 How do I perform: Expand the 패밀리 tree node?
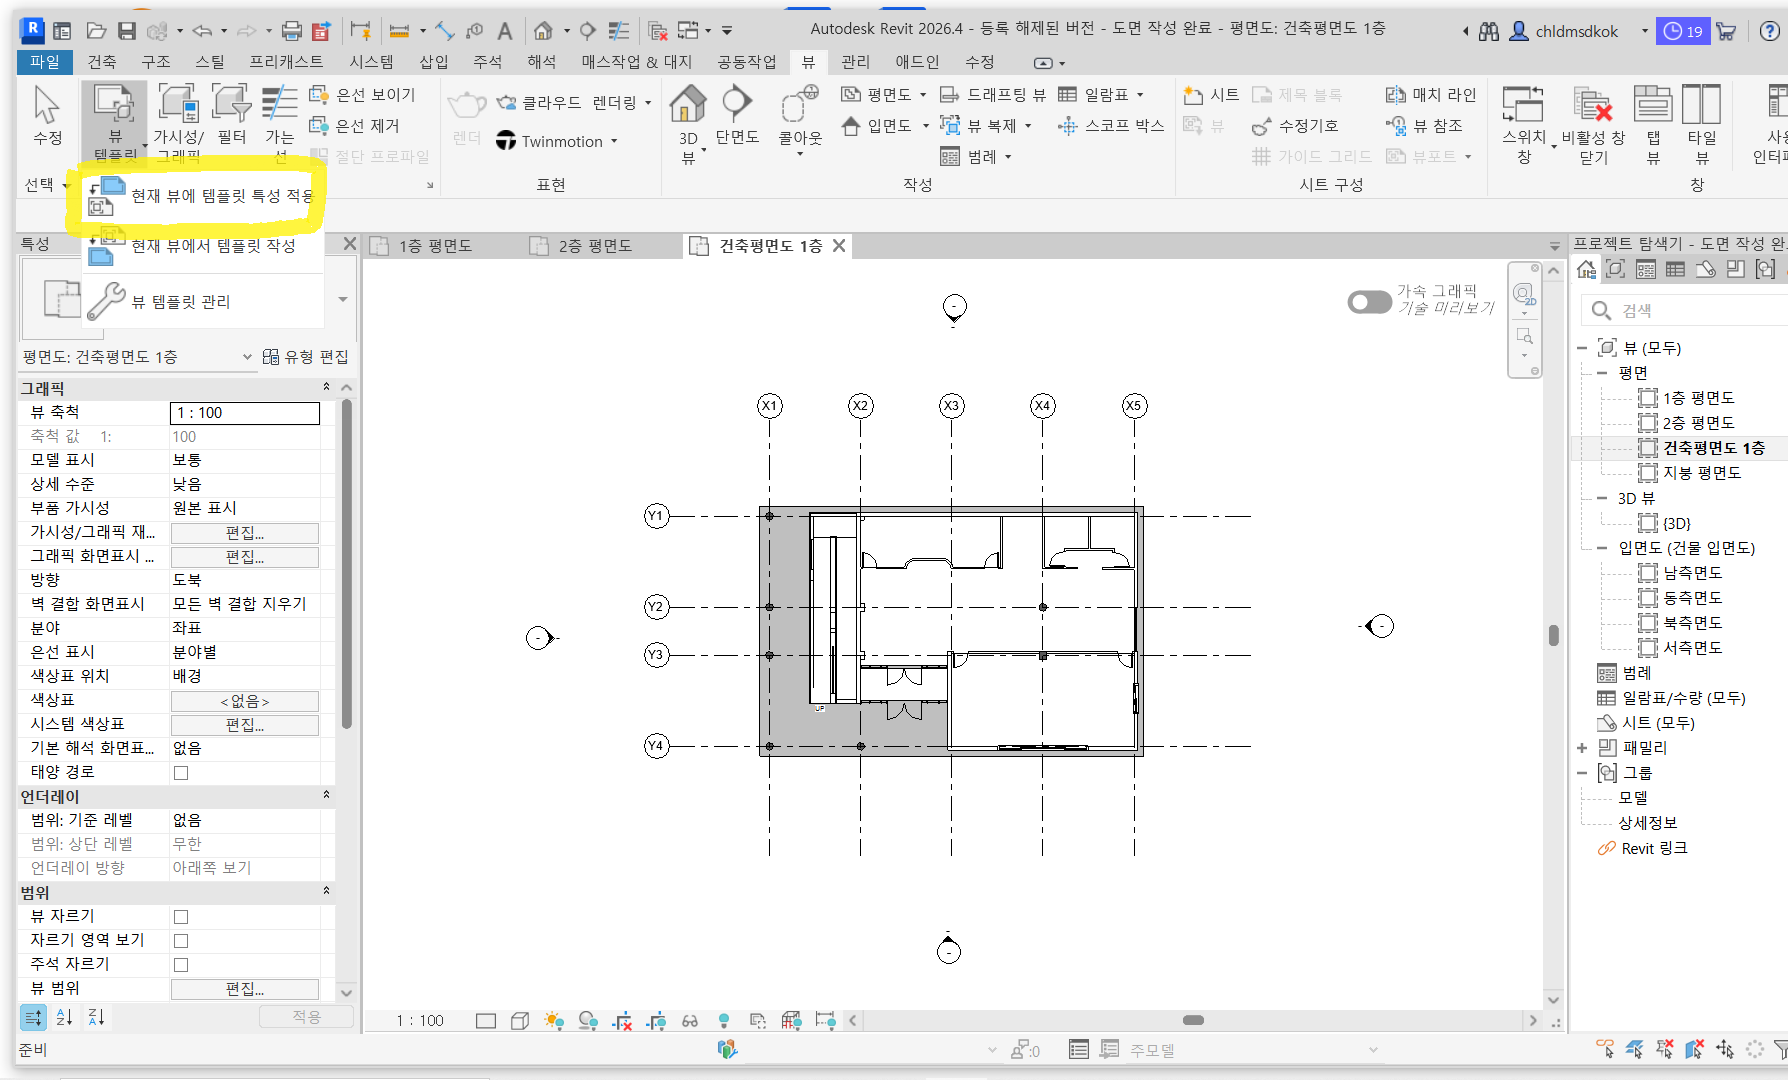click(x=1582, y=748)
